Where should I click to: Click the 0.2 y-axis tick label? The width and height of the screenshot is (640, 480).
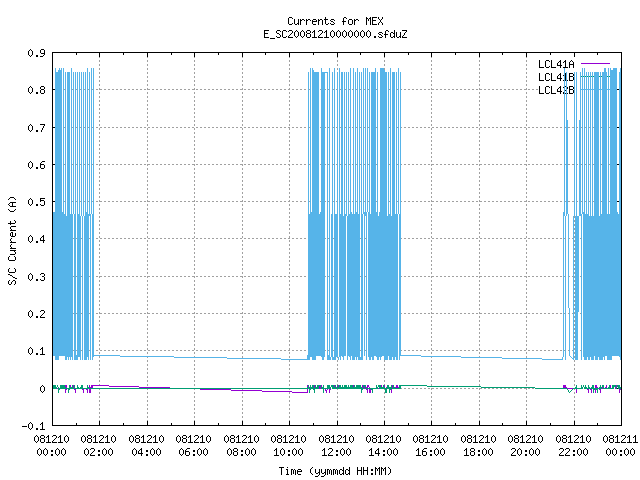click(36, 314)
